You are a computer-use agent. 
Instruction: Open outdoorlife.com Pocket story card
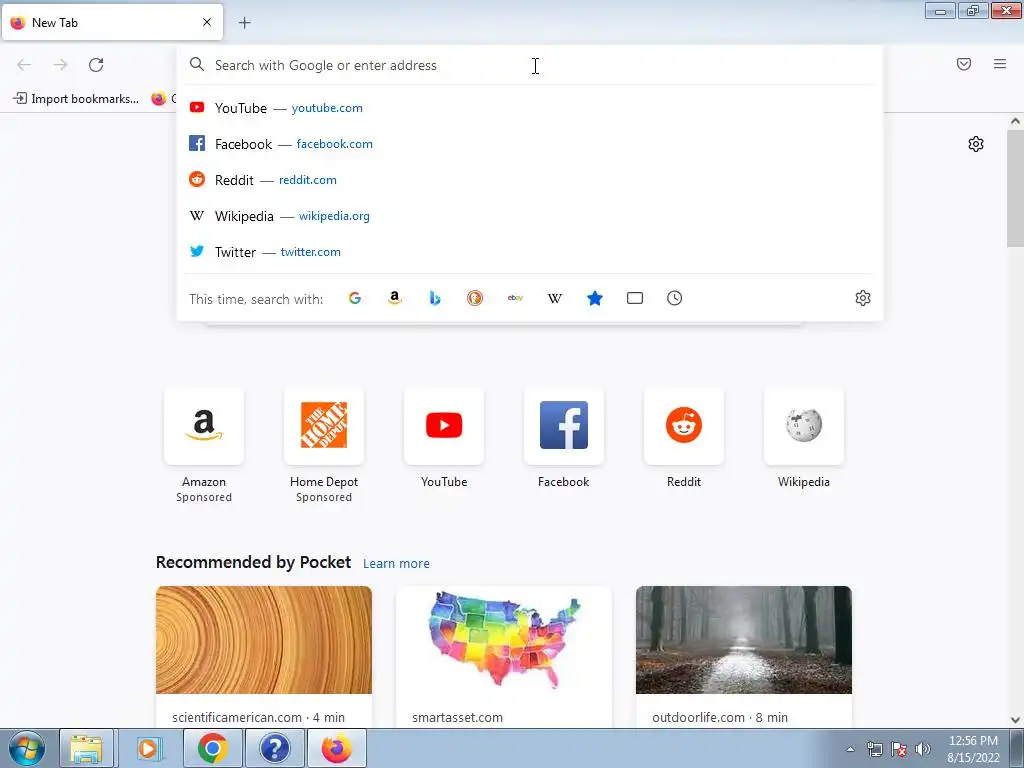pos(744,657)
